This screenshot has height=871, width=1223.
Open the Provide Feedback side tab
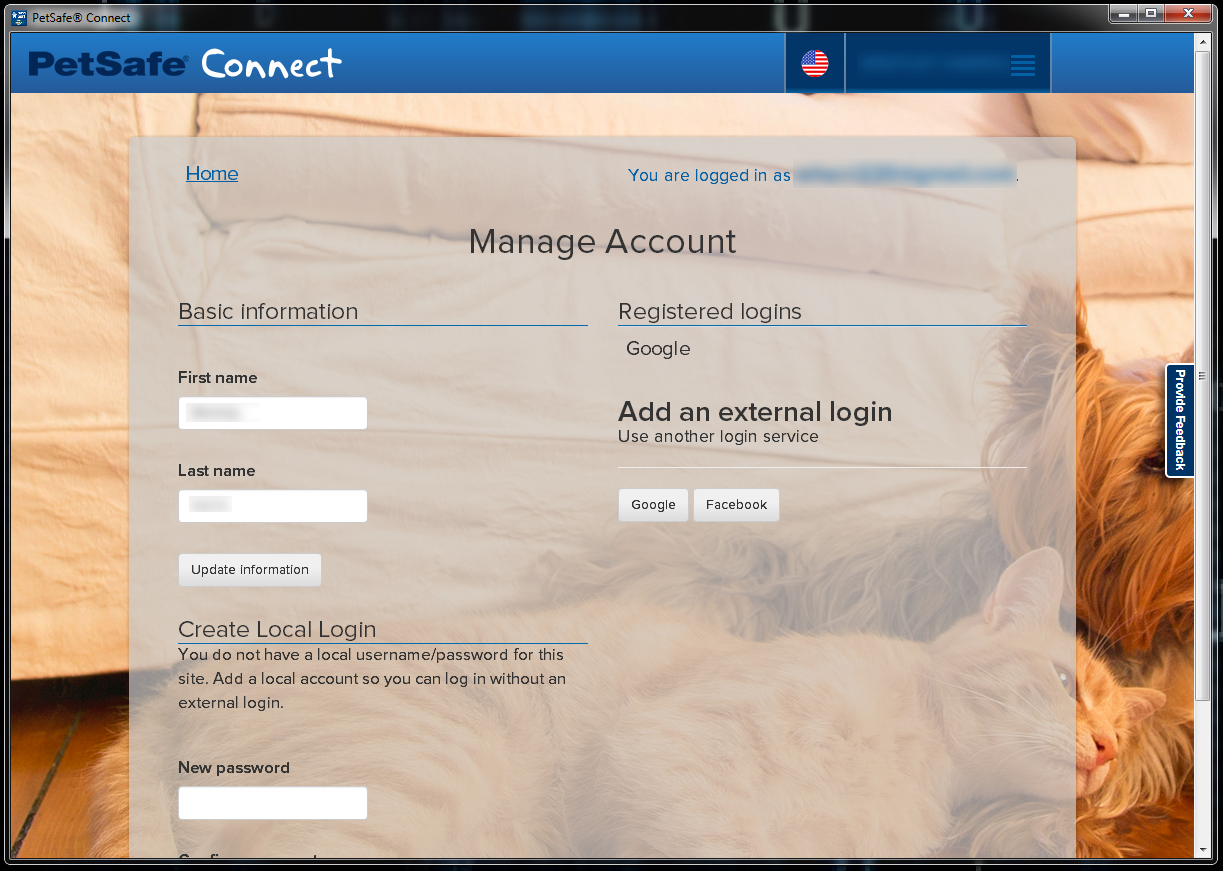coord(1180,420)
